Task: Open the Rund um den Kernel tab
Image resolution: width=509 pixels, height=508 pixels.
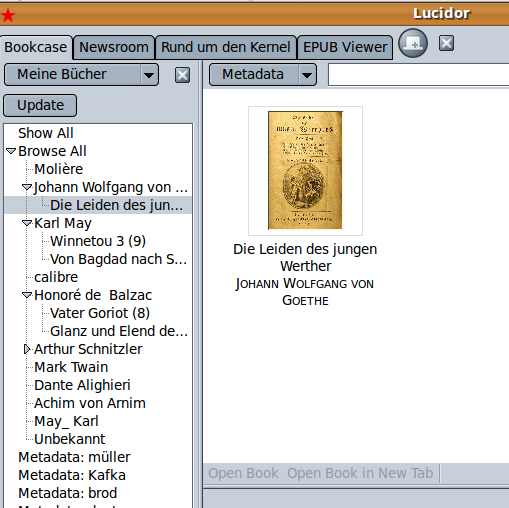Action: pos(226,47)
